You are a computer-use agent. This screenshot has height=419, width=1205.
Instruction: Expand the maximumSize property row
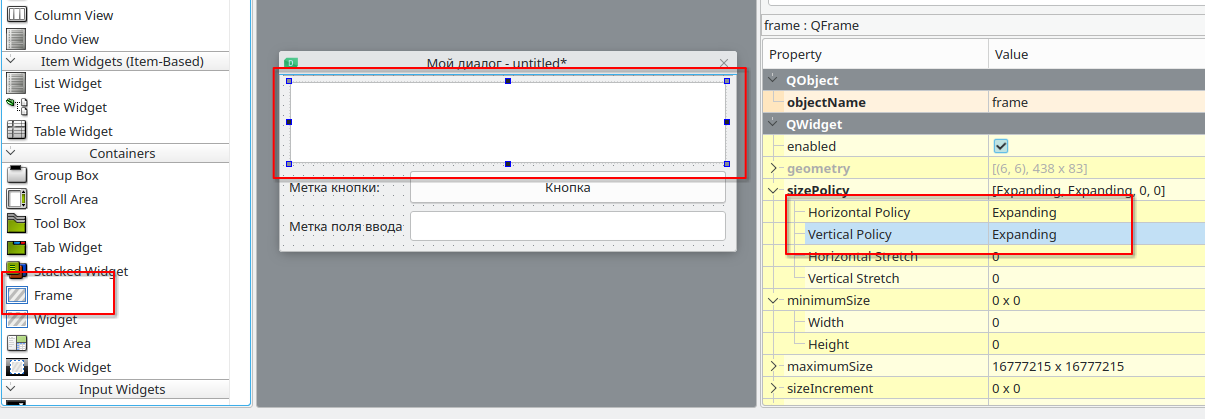pos(773,366)
